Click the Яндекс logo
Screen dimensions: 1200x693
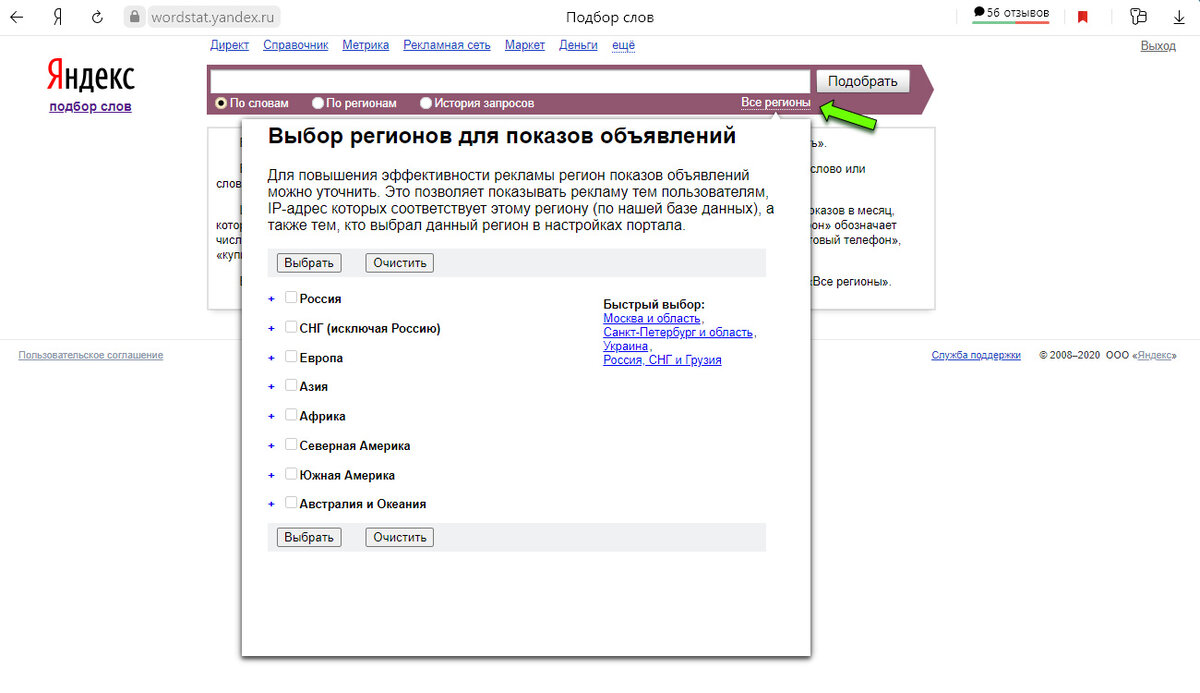click(90, 76)
